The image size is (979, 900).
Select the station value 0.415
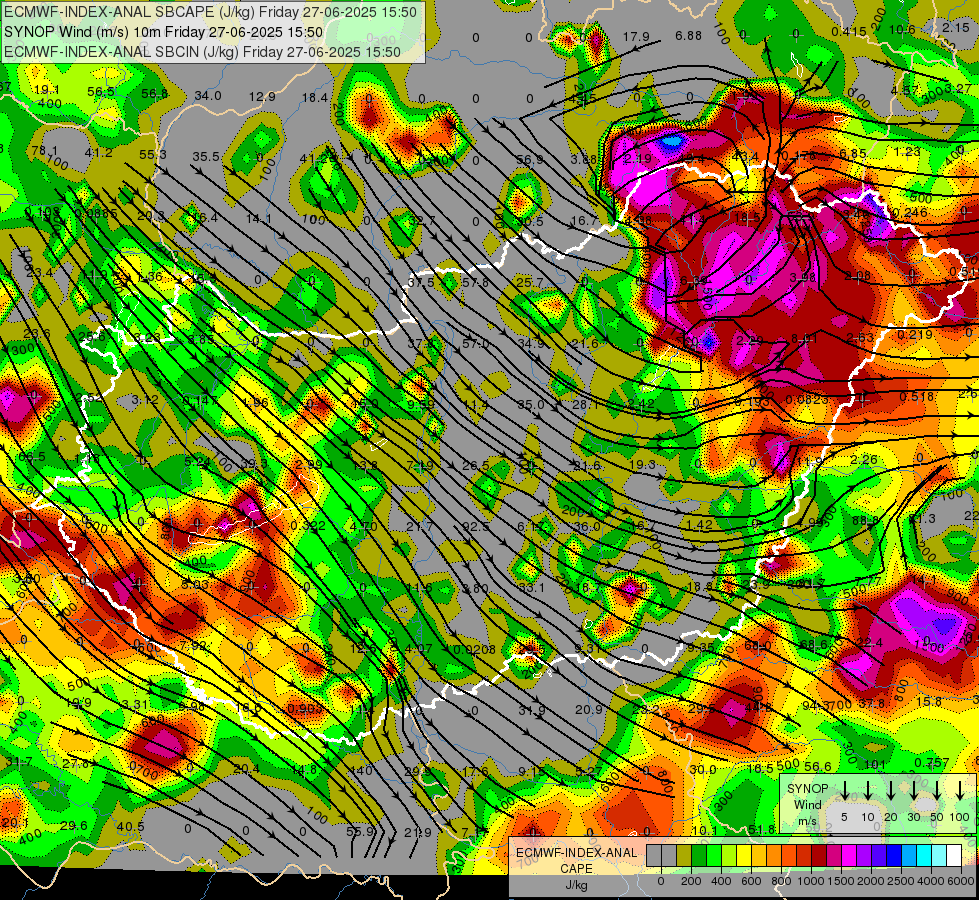click(x=849, y=31)
